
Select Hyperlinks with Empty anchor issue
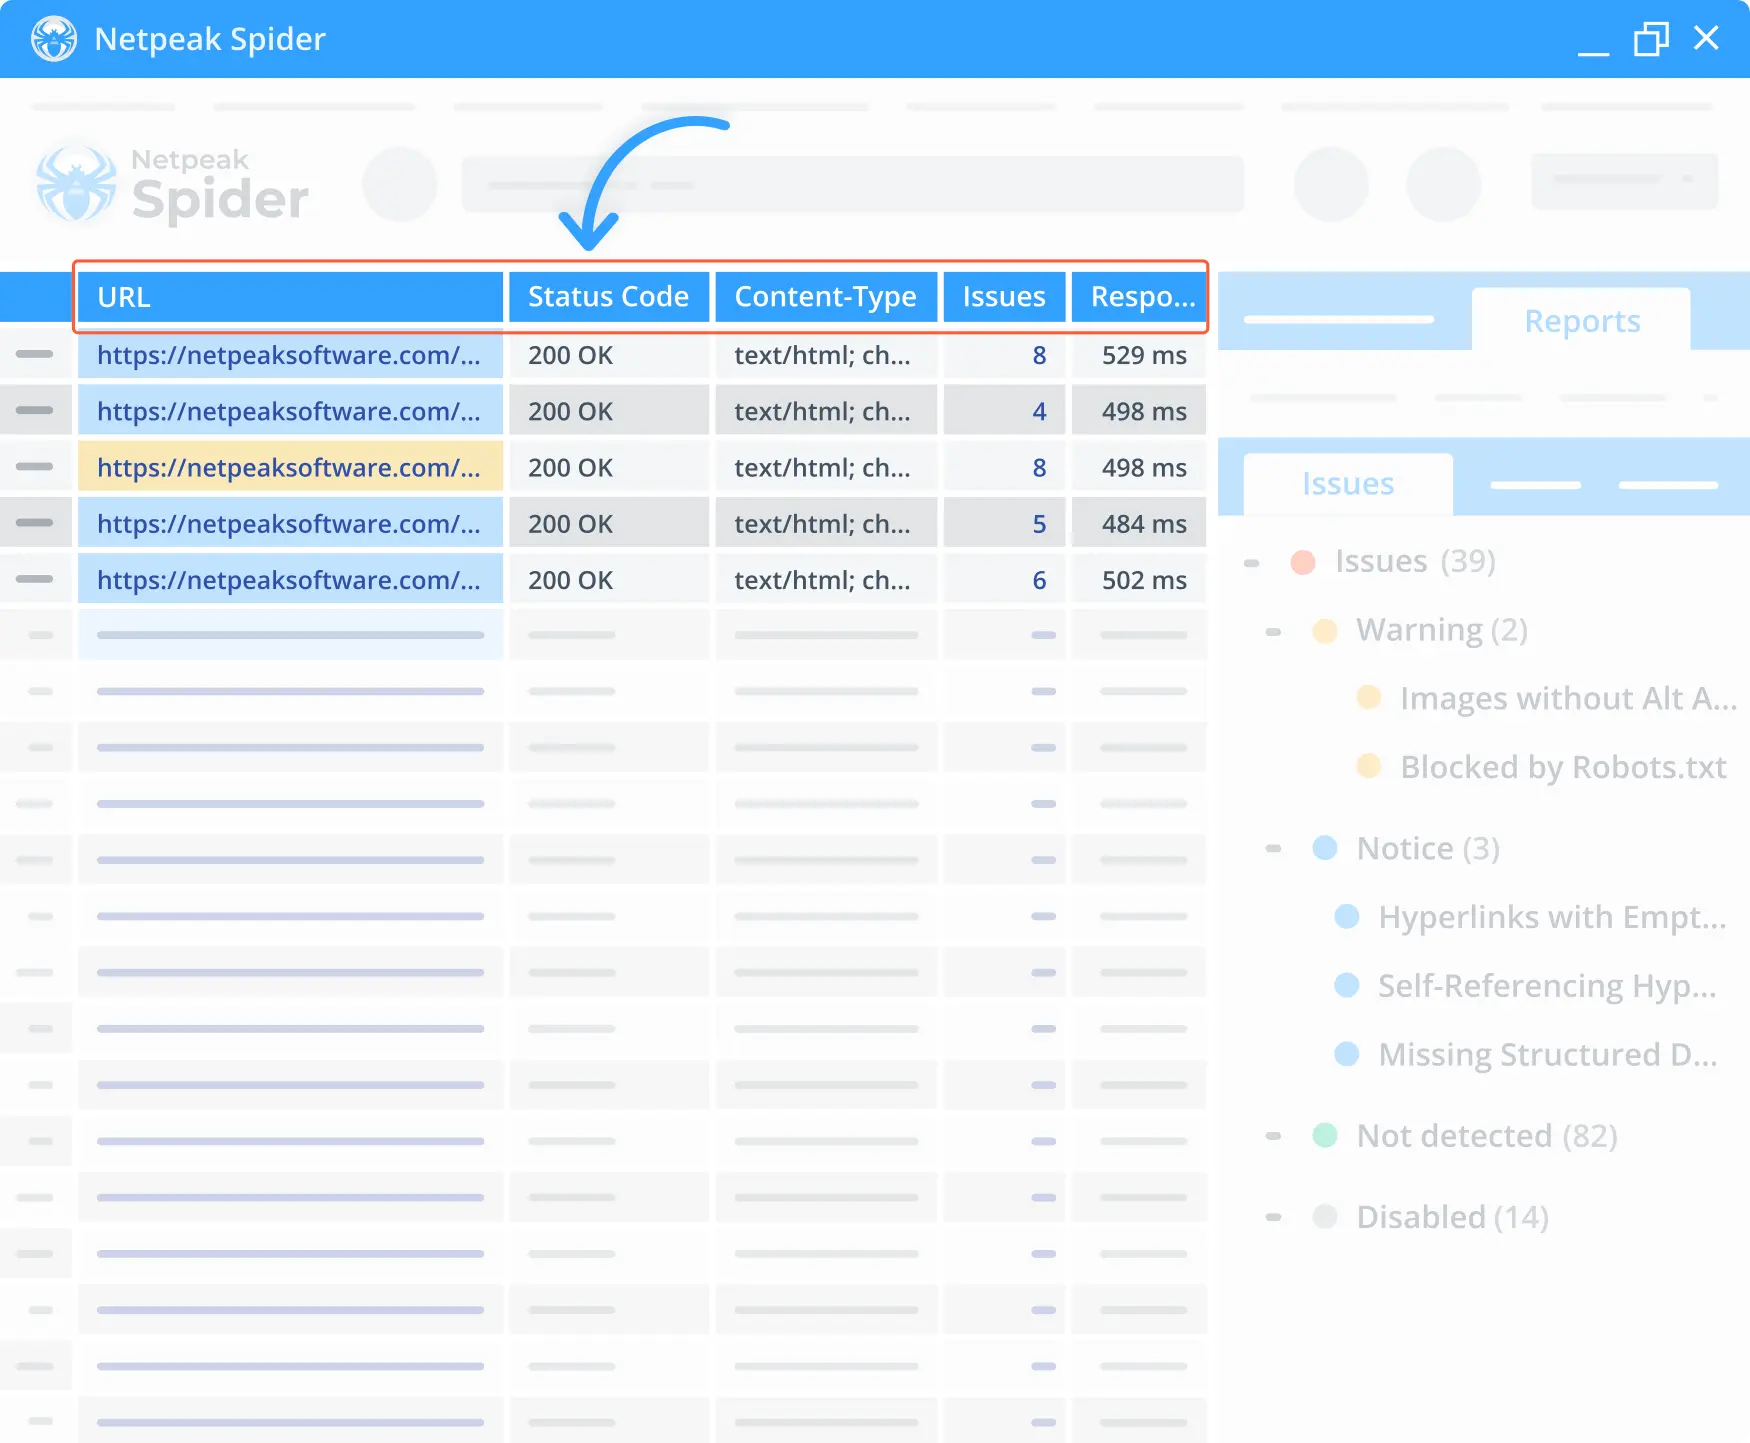pos(1552,917)
